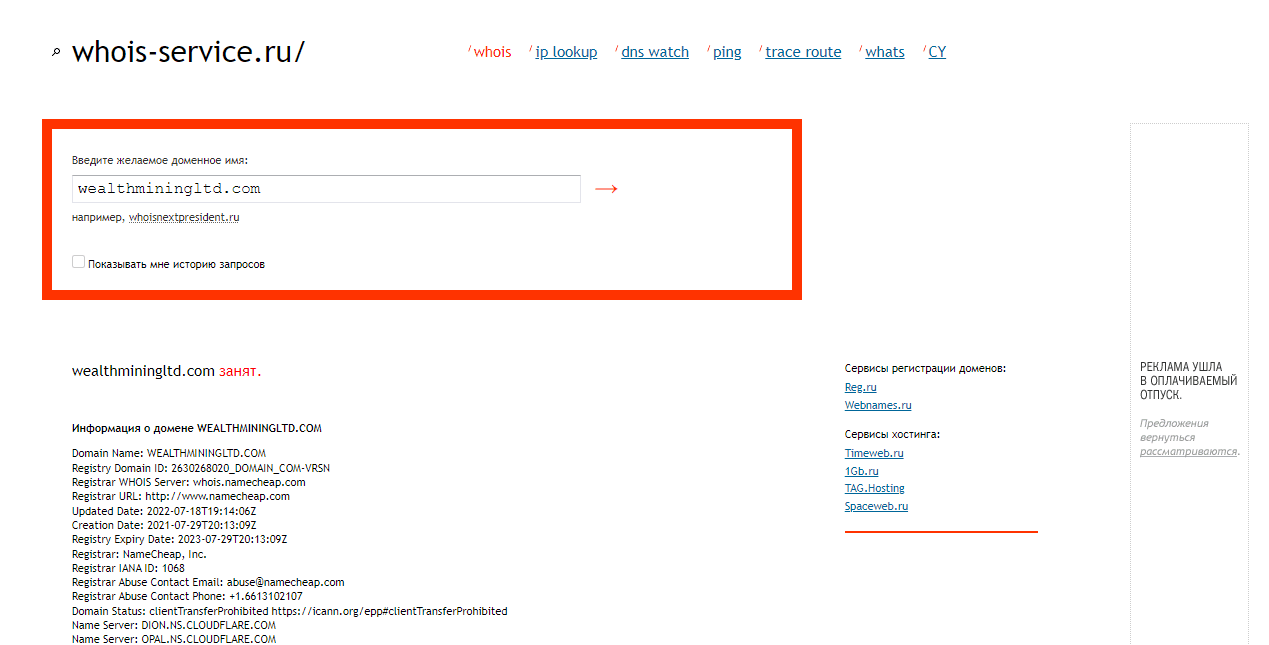Go to the dns watch page

655,52
